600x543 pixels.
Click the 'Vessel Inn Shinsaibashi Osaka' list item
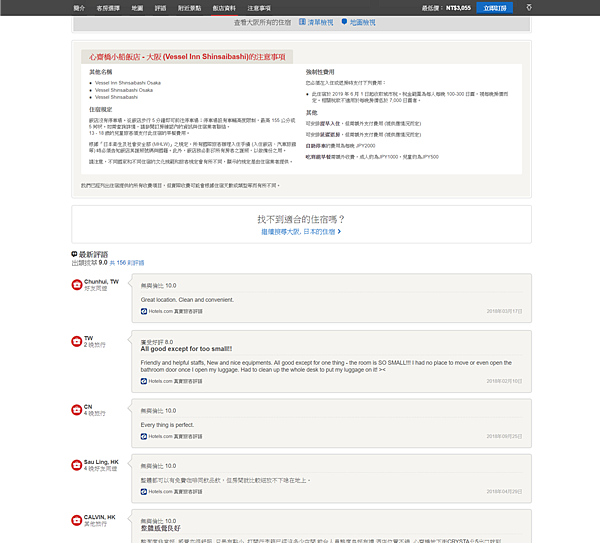point(128,83)
